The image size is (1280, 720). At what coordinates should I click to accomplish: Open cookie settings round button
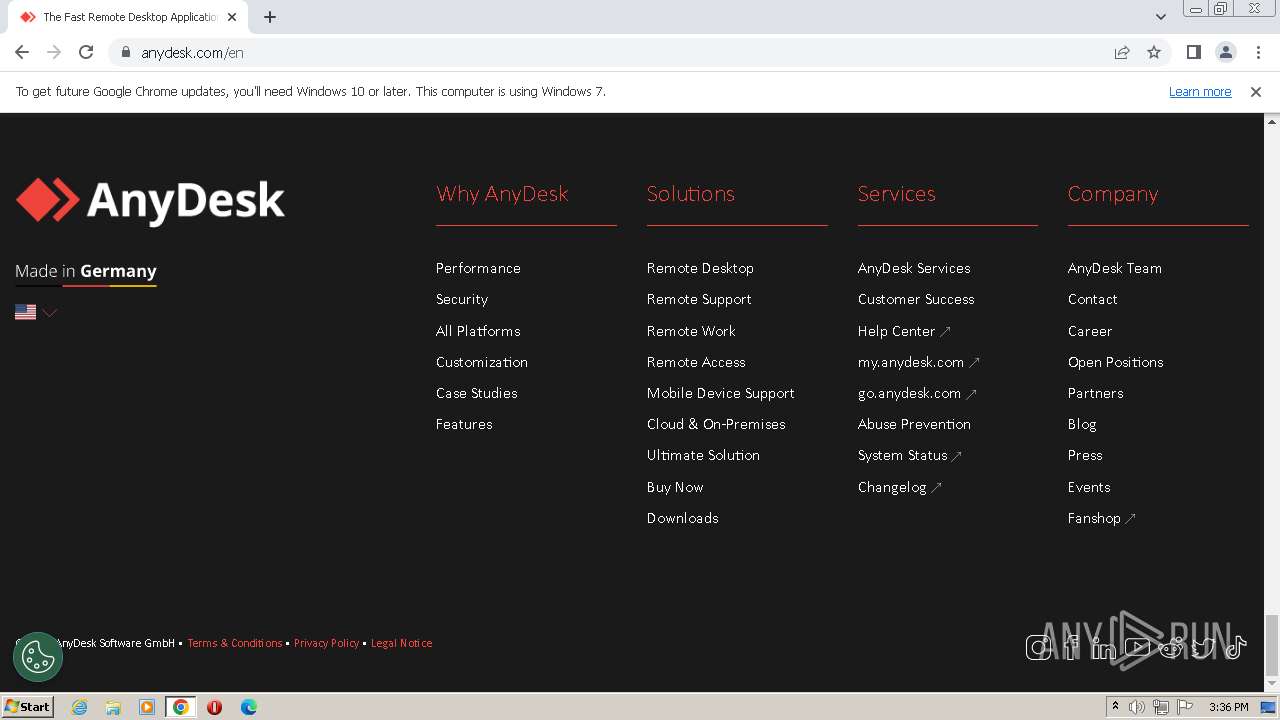(38, 657)
